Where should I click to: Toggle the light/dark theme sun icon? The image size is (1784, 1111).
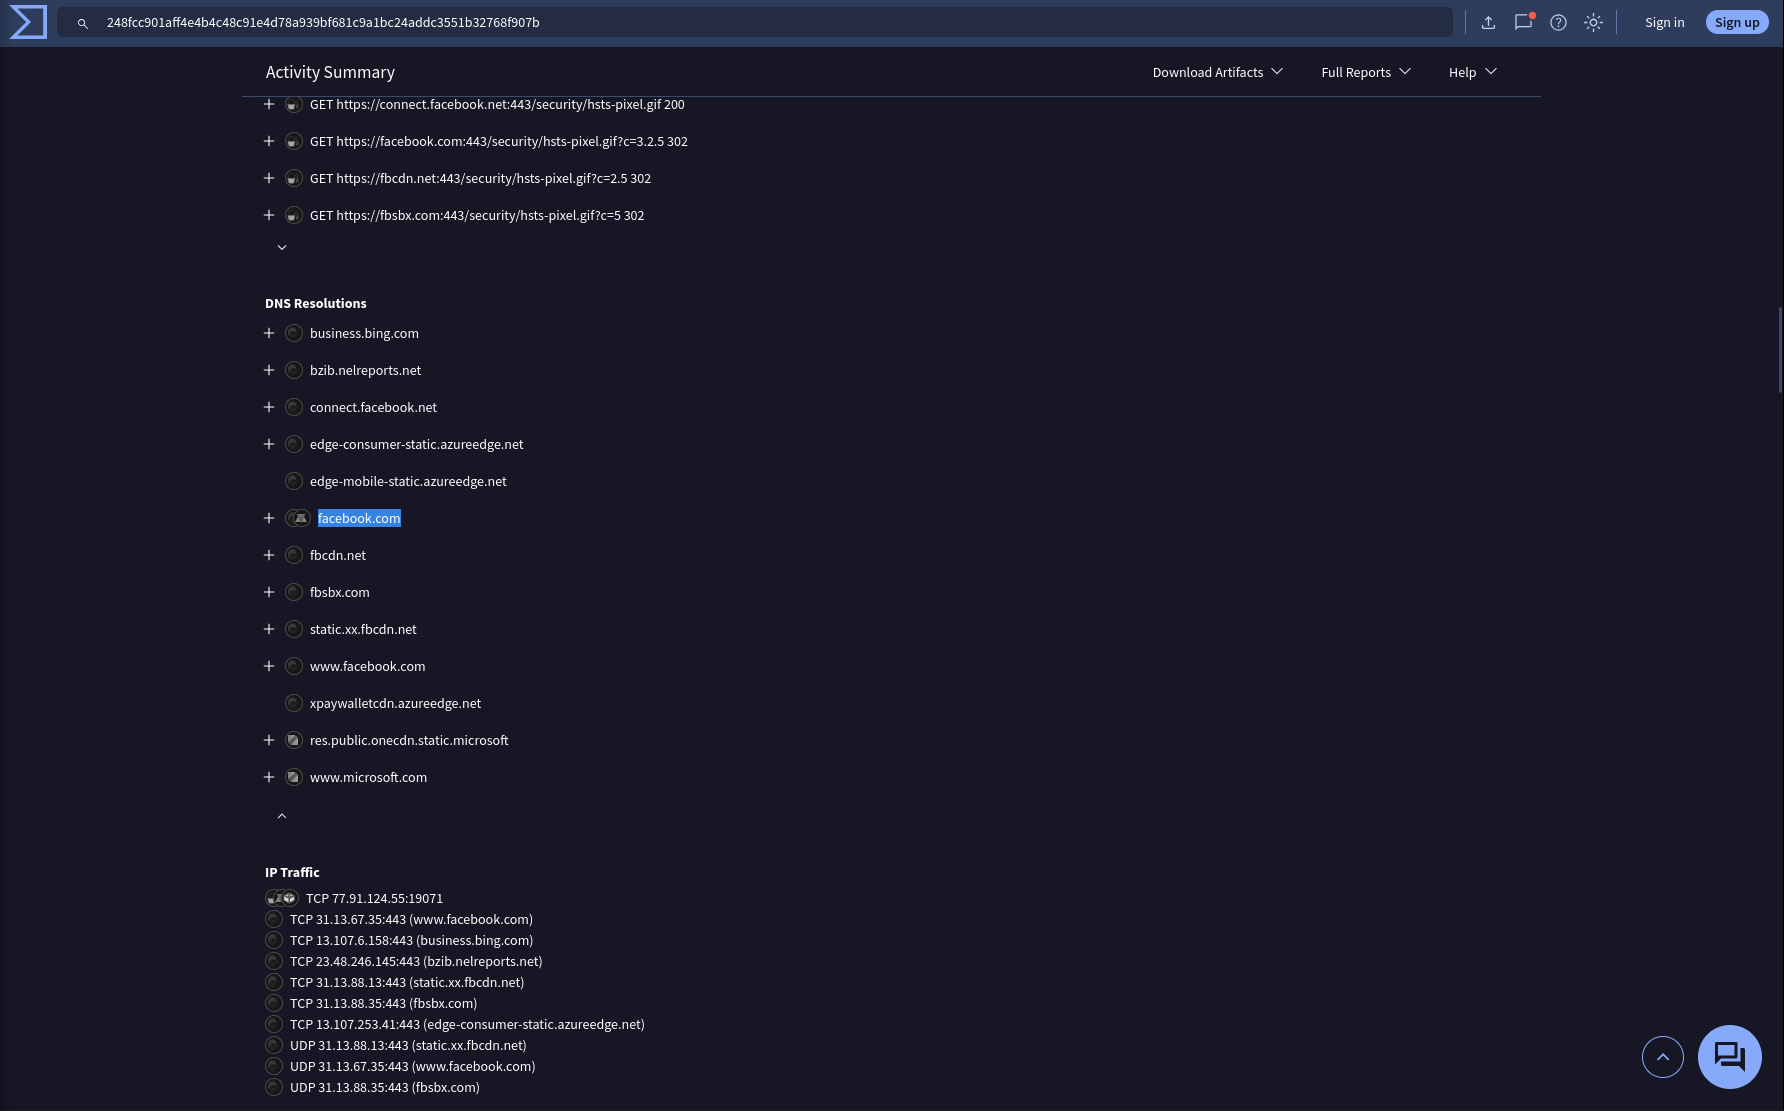1593,22
